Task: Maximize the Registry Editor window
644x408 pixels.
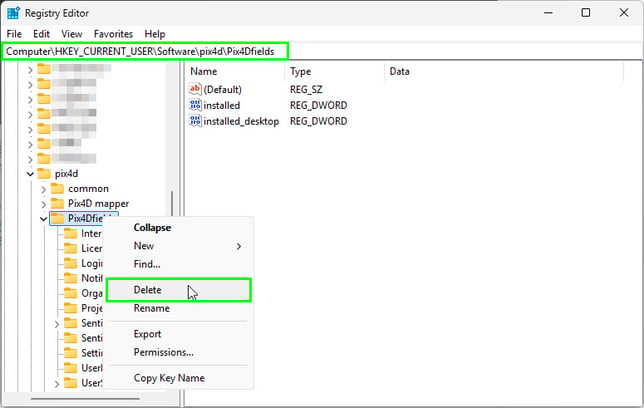Action: tap(586, 13)
